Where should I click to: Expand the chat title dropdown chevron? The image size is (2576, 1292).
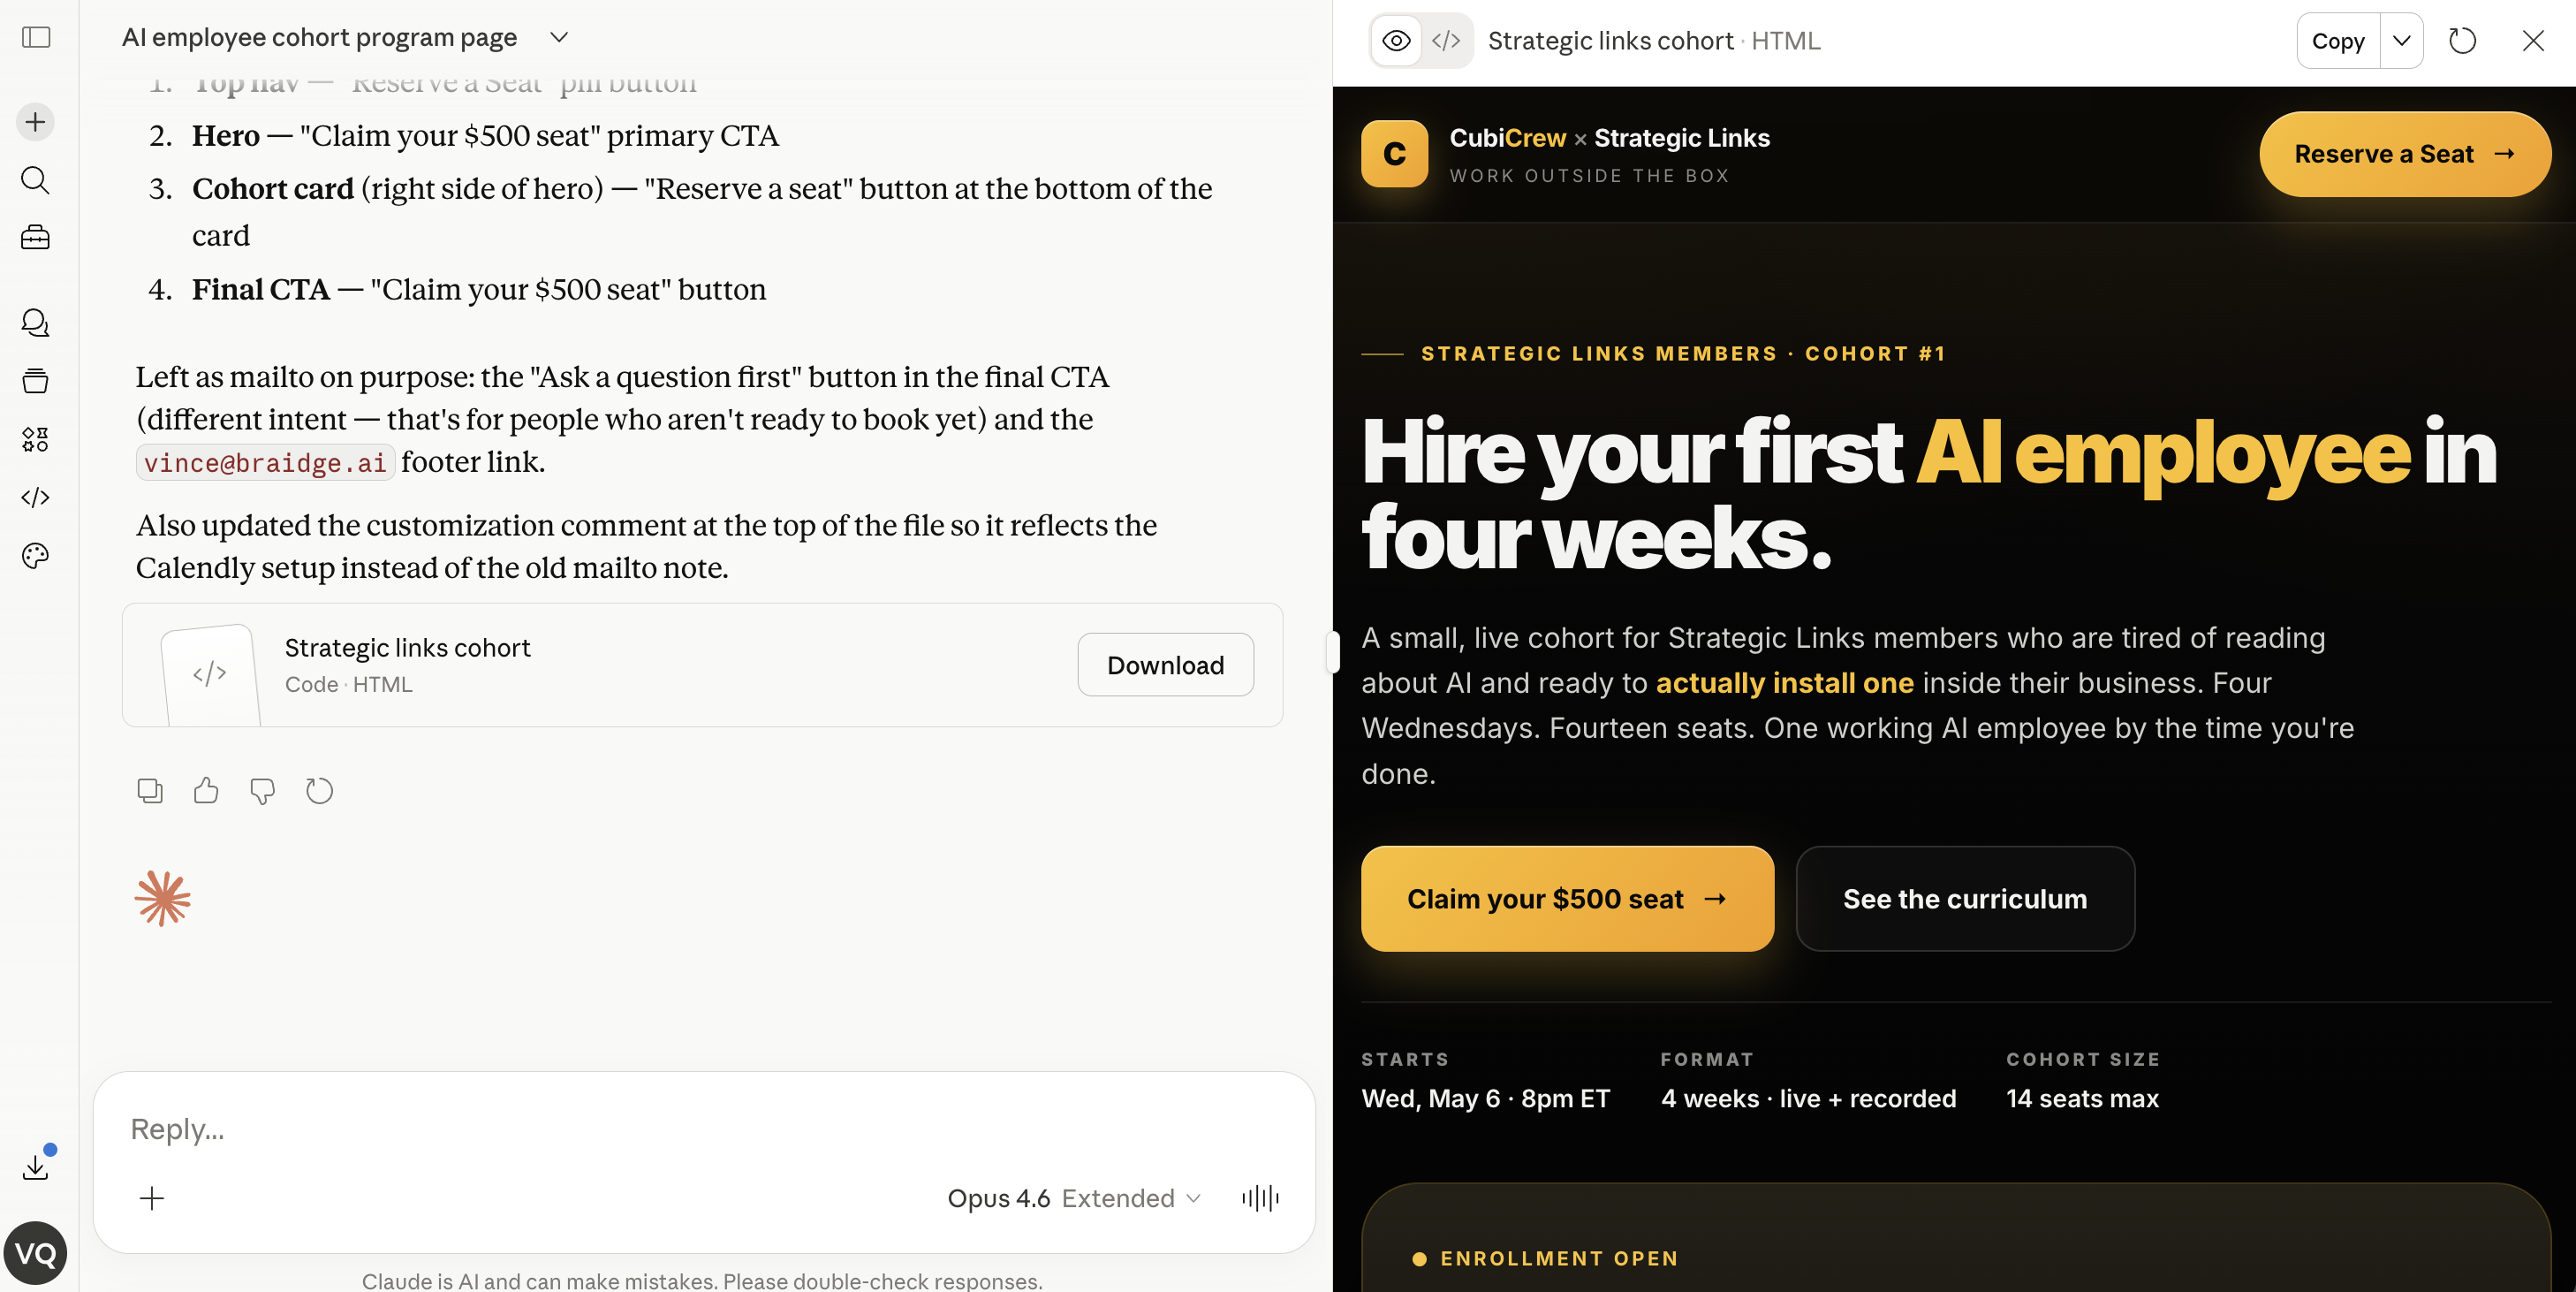[559, 37]
